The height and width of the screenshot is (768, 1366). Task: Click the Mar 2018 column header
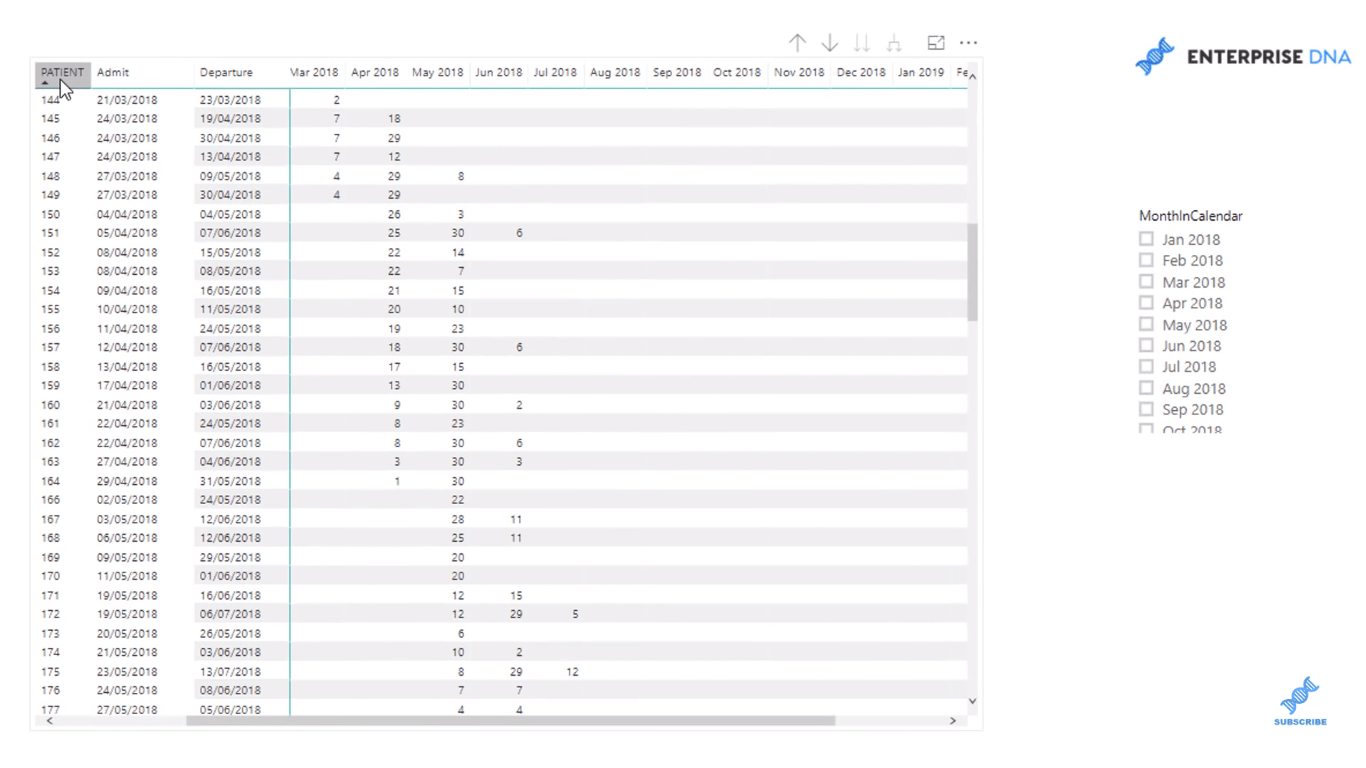[x=314, y=72]
